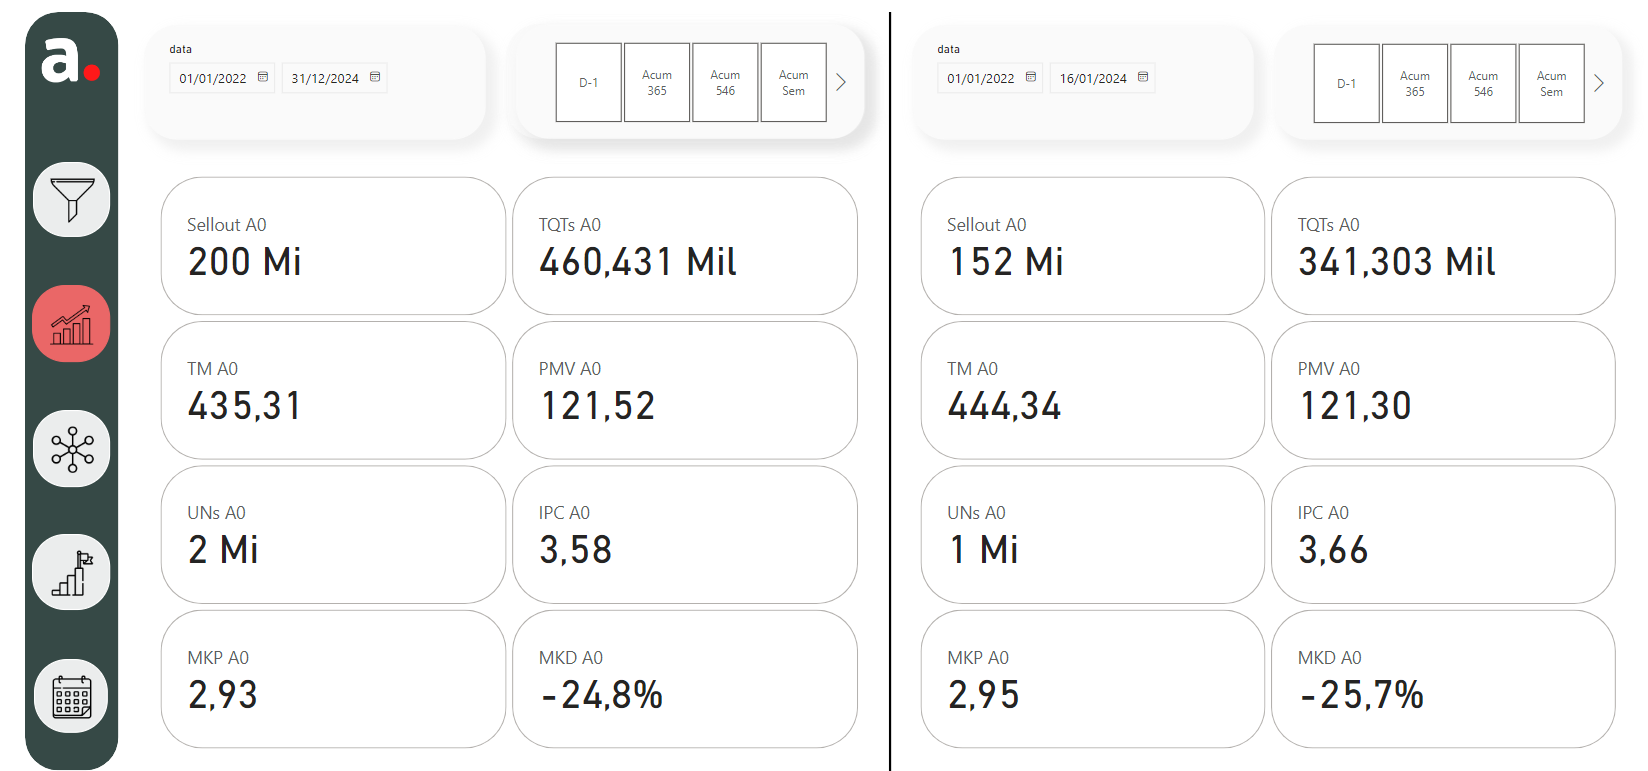1648x771 pixels.
Task: Select D-1 button in left panel
Action: tap(589, 83)
